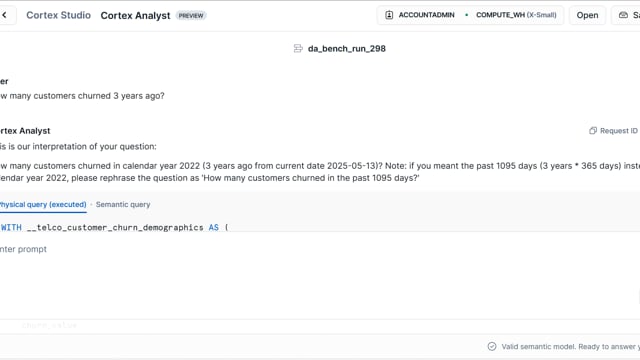Go back using the left chevron

(5, 15)
